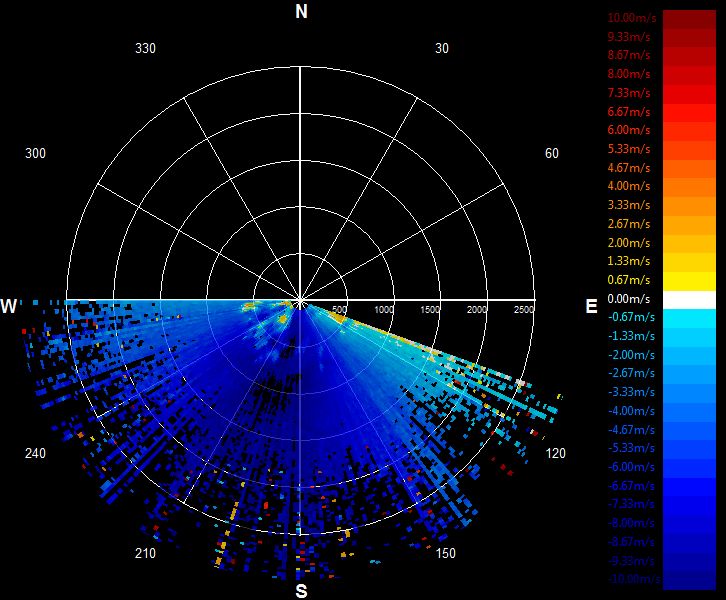
Task: Click the -5.33m/s legend label
Action: [x=631, y=448]
